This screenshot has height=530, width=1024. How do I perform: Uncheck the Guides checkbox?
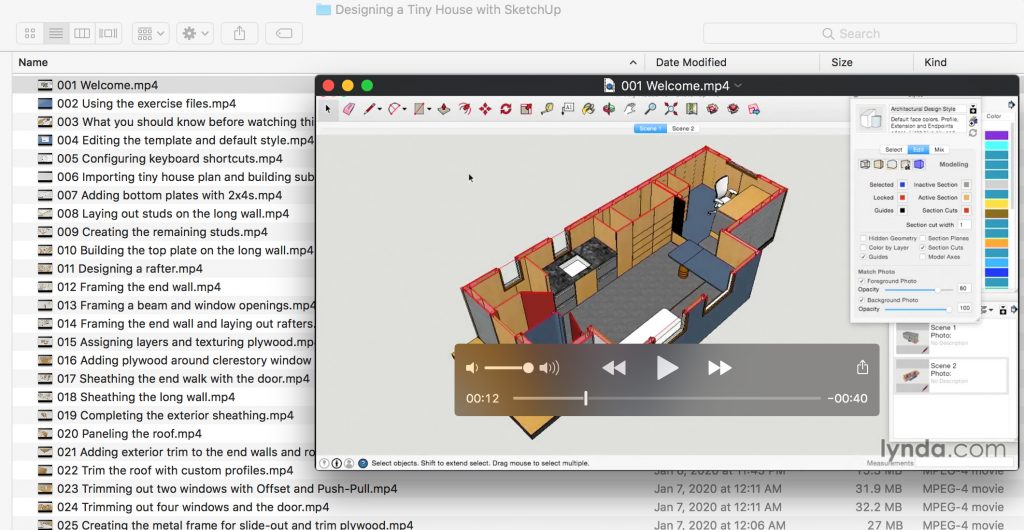(863, 257)
